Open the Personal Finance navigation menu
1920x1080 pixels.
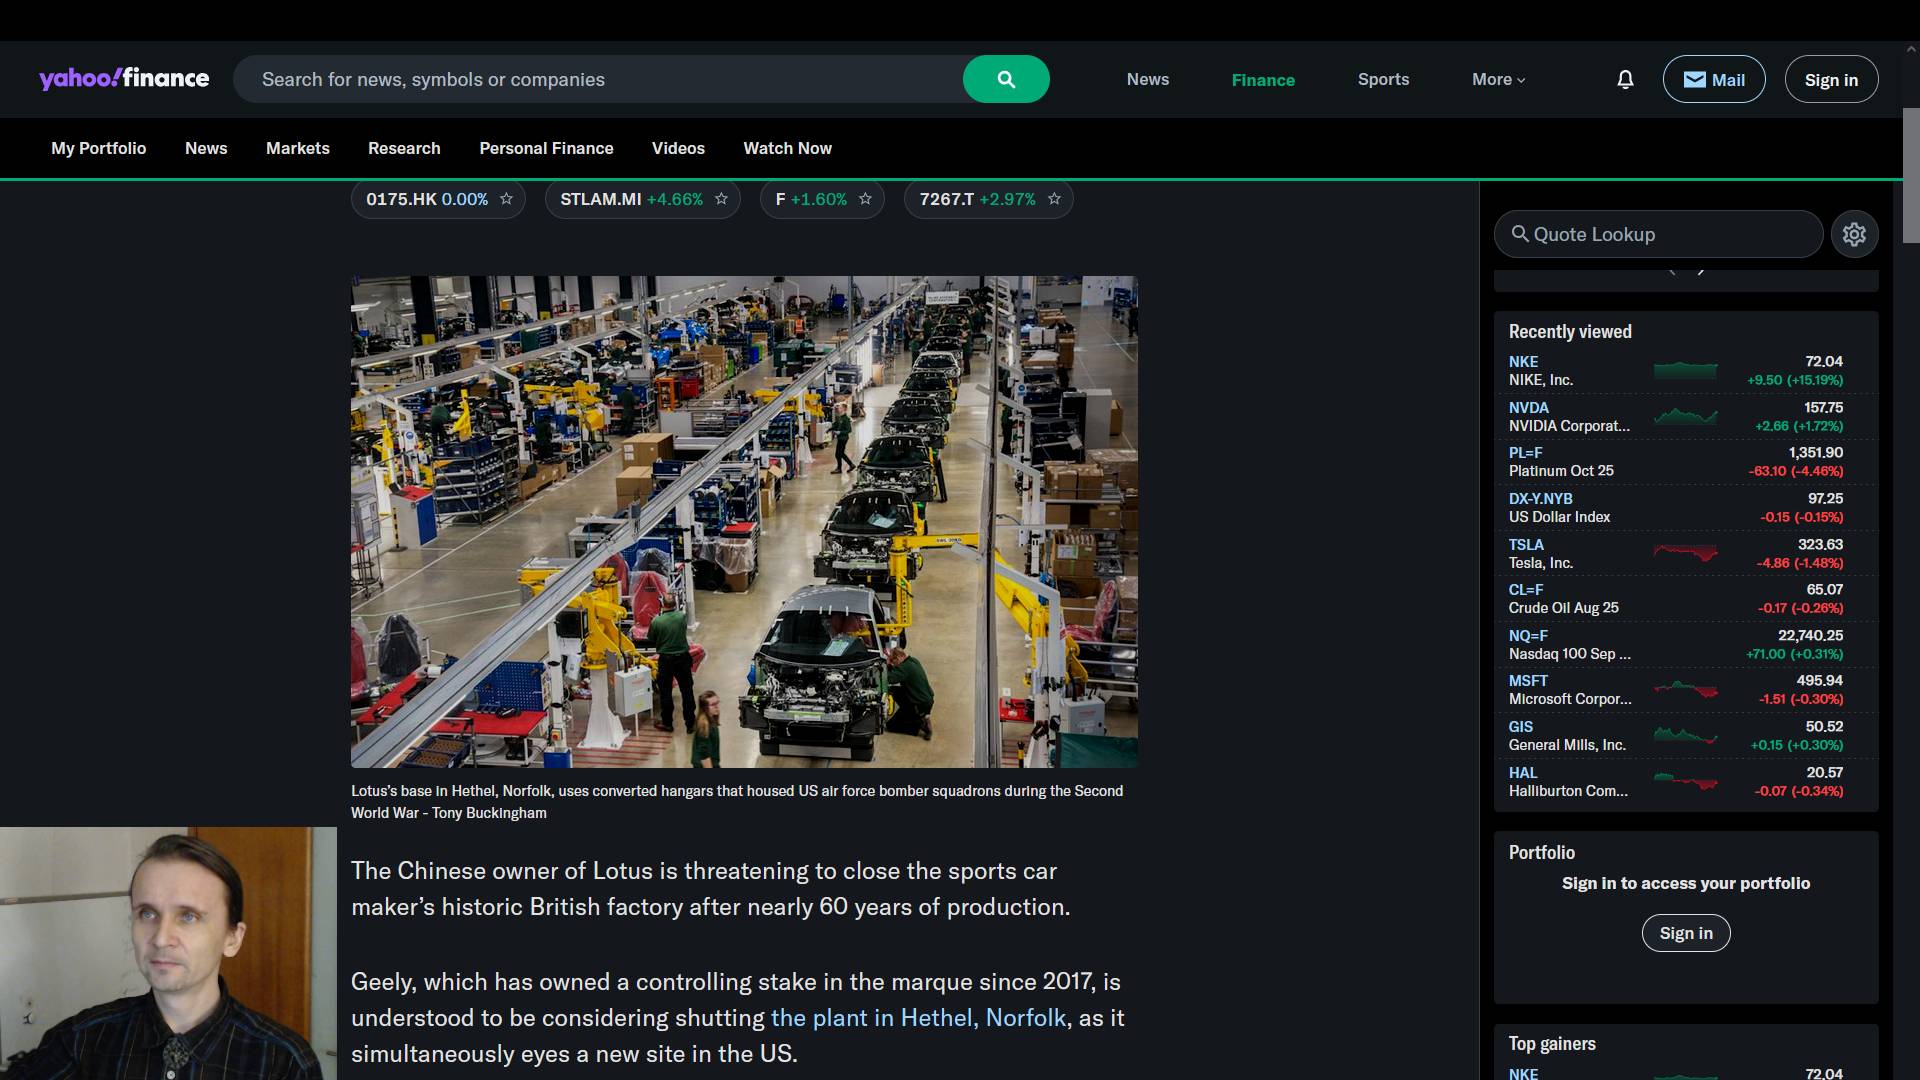point(546,148)
